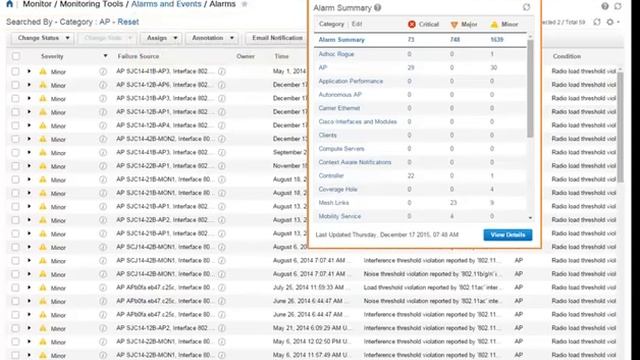Sort by Time column header
The height and width of the screenshot is (360, 640).
[282, 56]
